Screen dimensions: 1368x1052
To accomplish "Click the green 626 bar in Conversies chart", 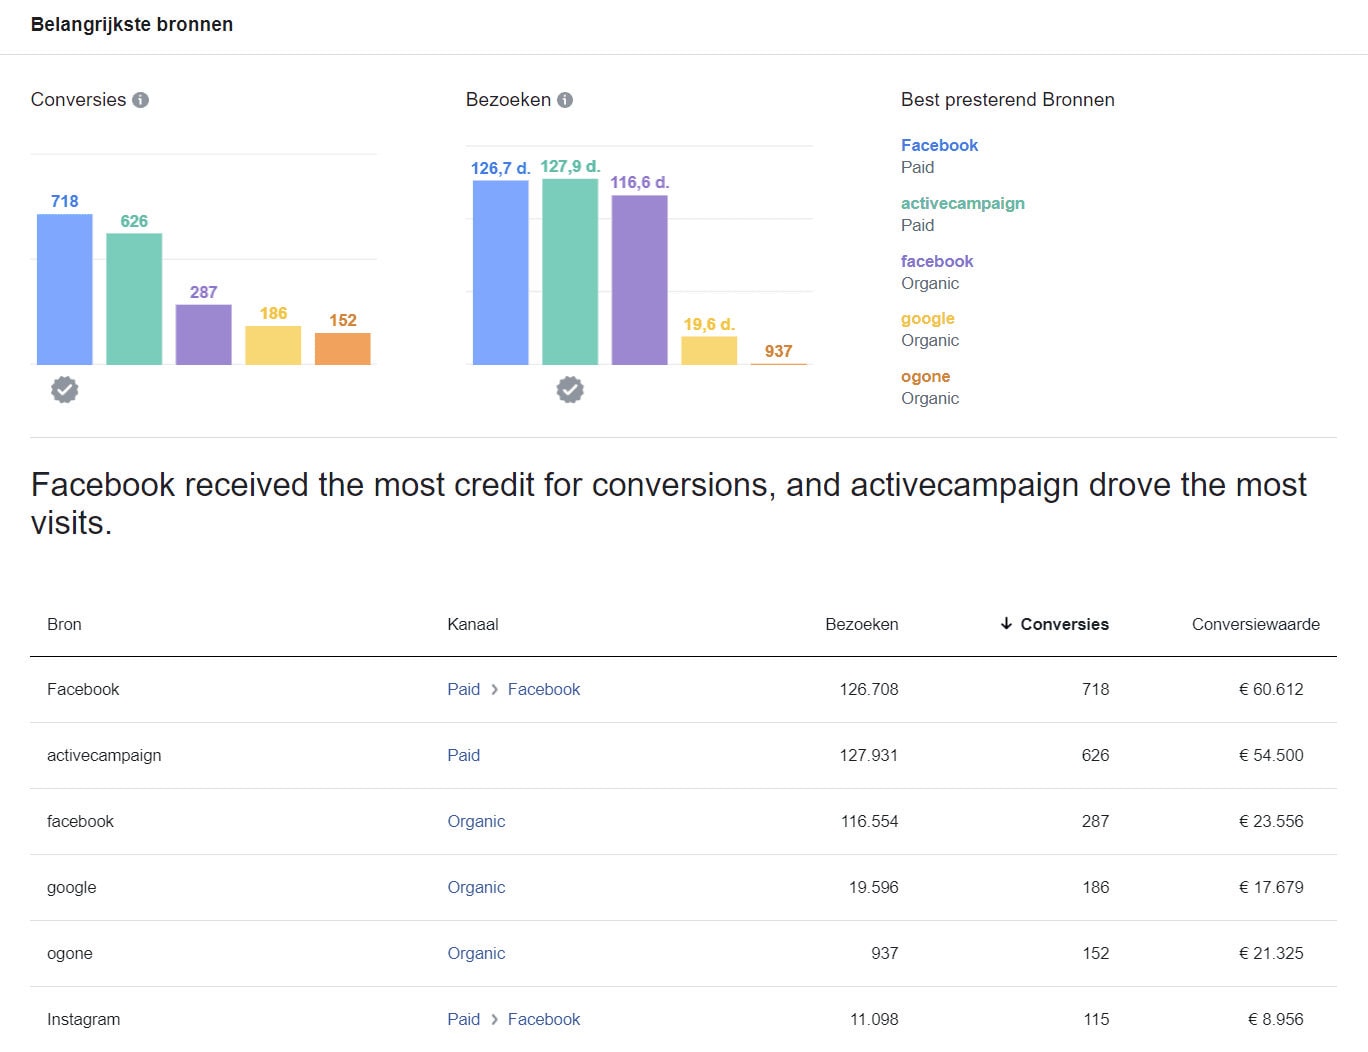I will 134,299.
